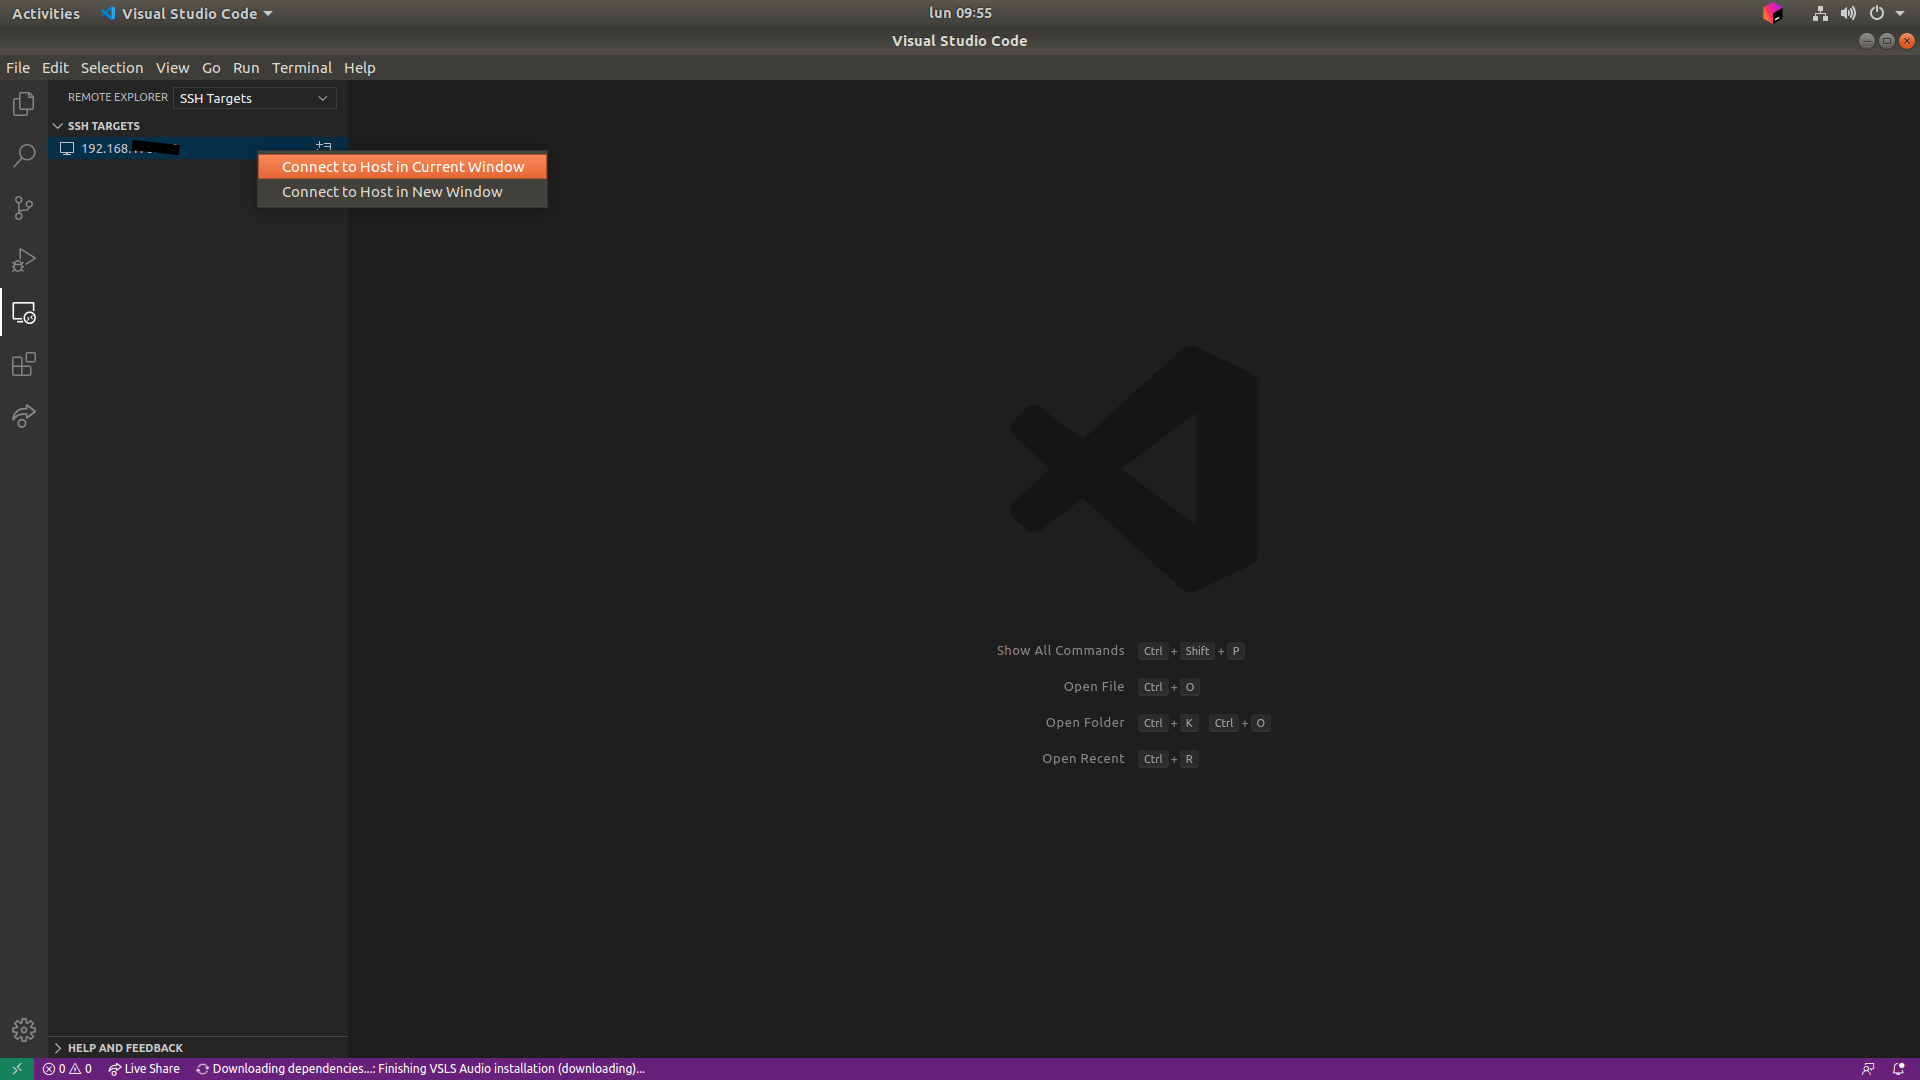Open the File menu
Viewport: 1920px width, 1080px height.
[x=18, y=68]
